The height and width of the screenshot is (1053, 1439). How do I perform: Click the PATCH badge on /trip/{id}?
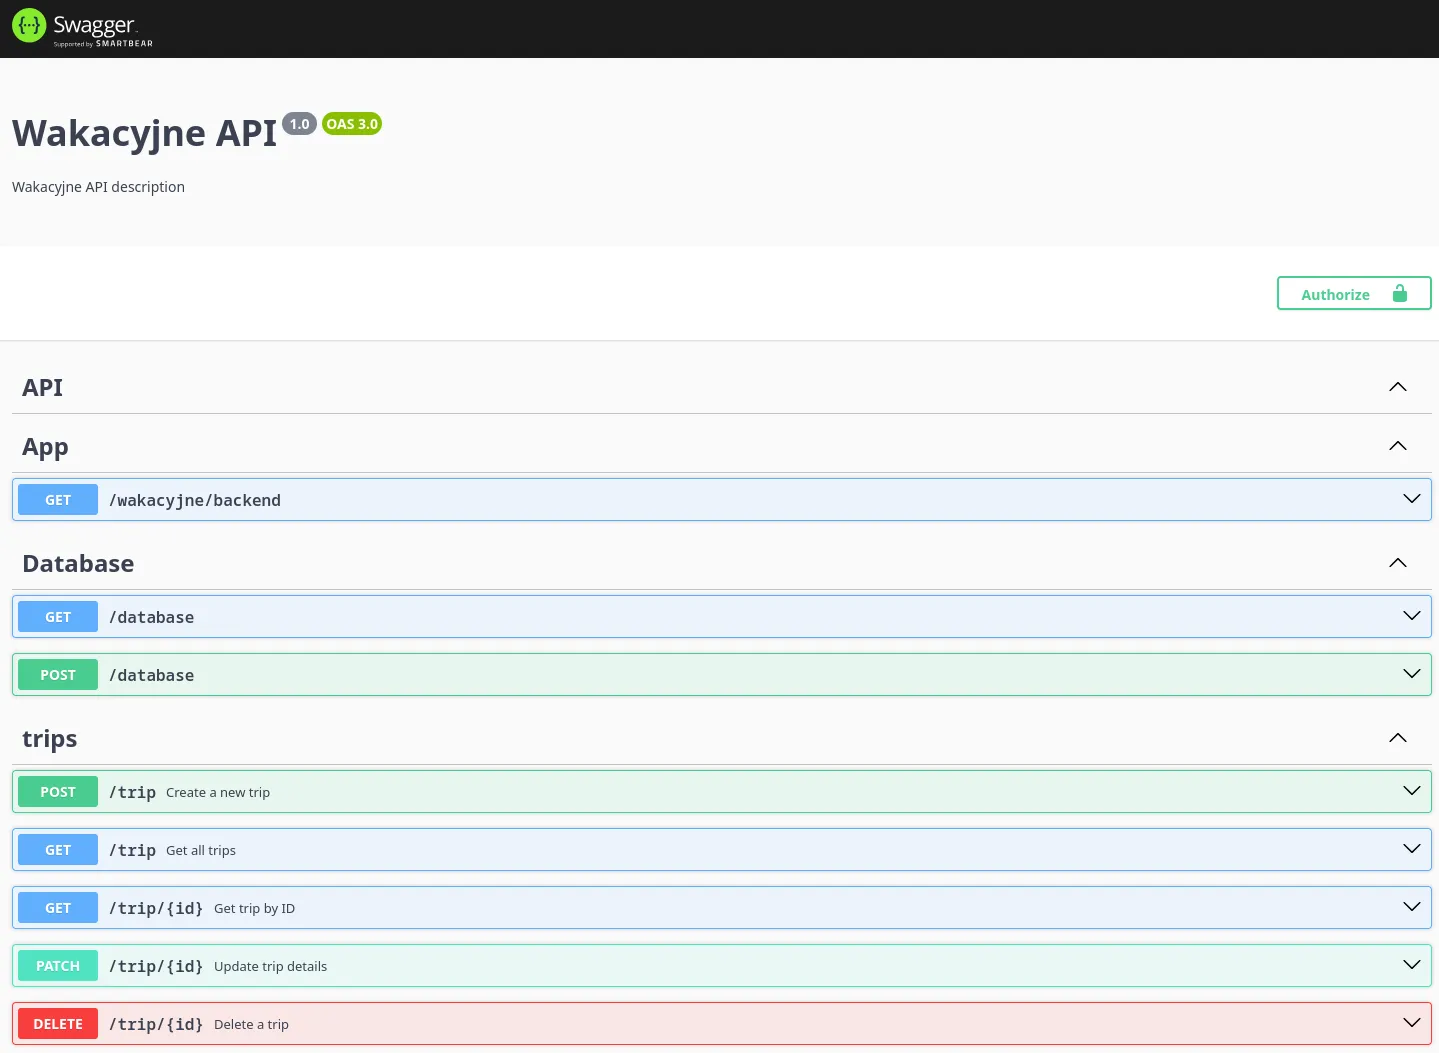[x=57, y=965]
